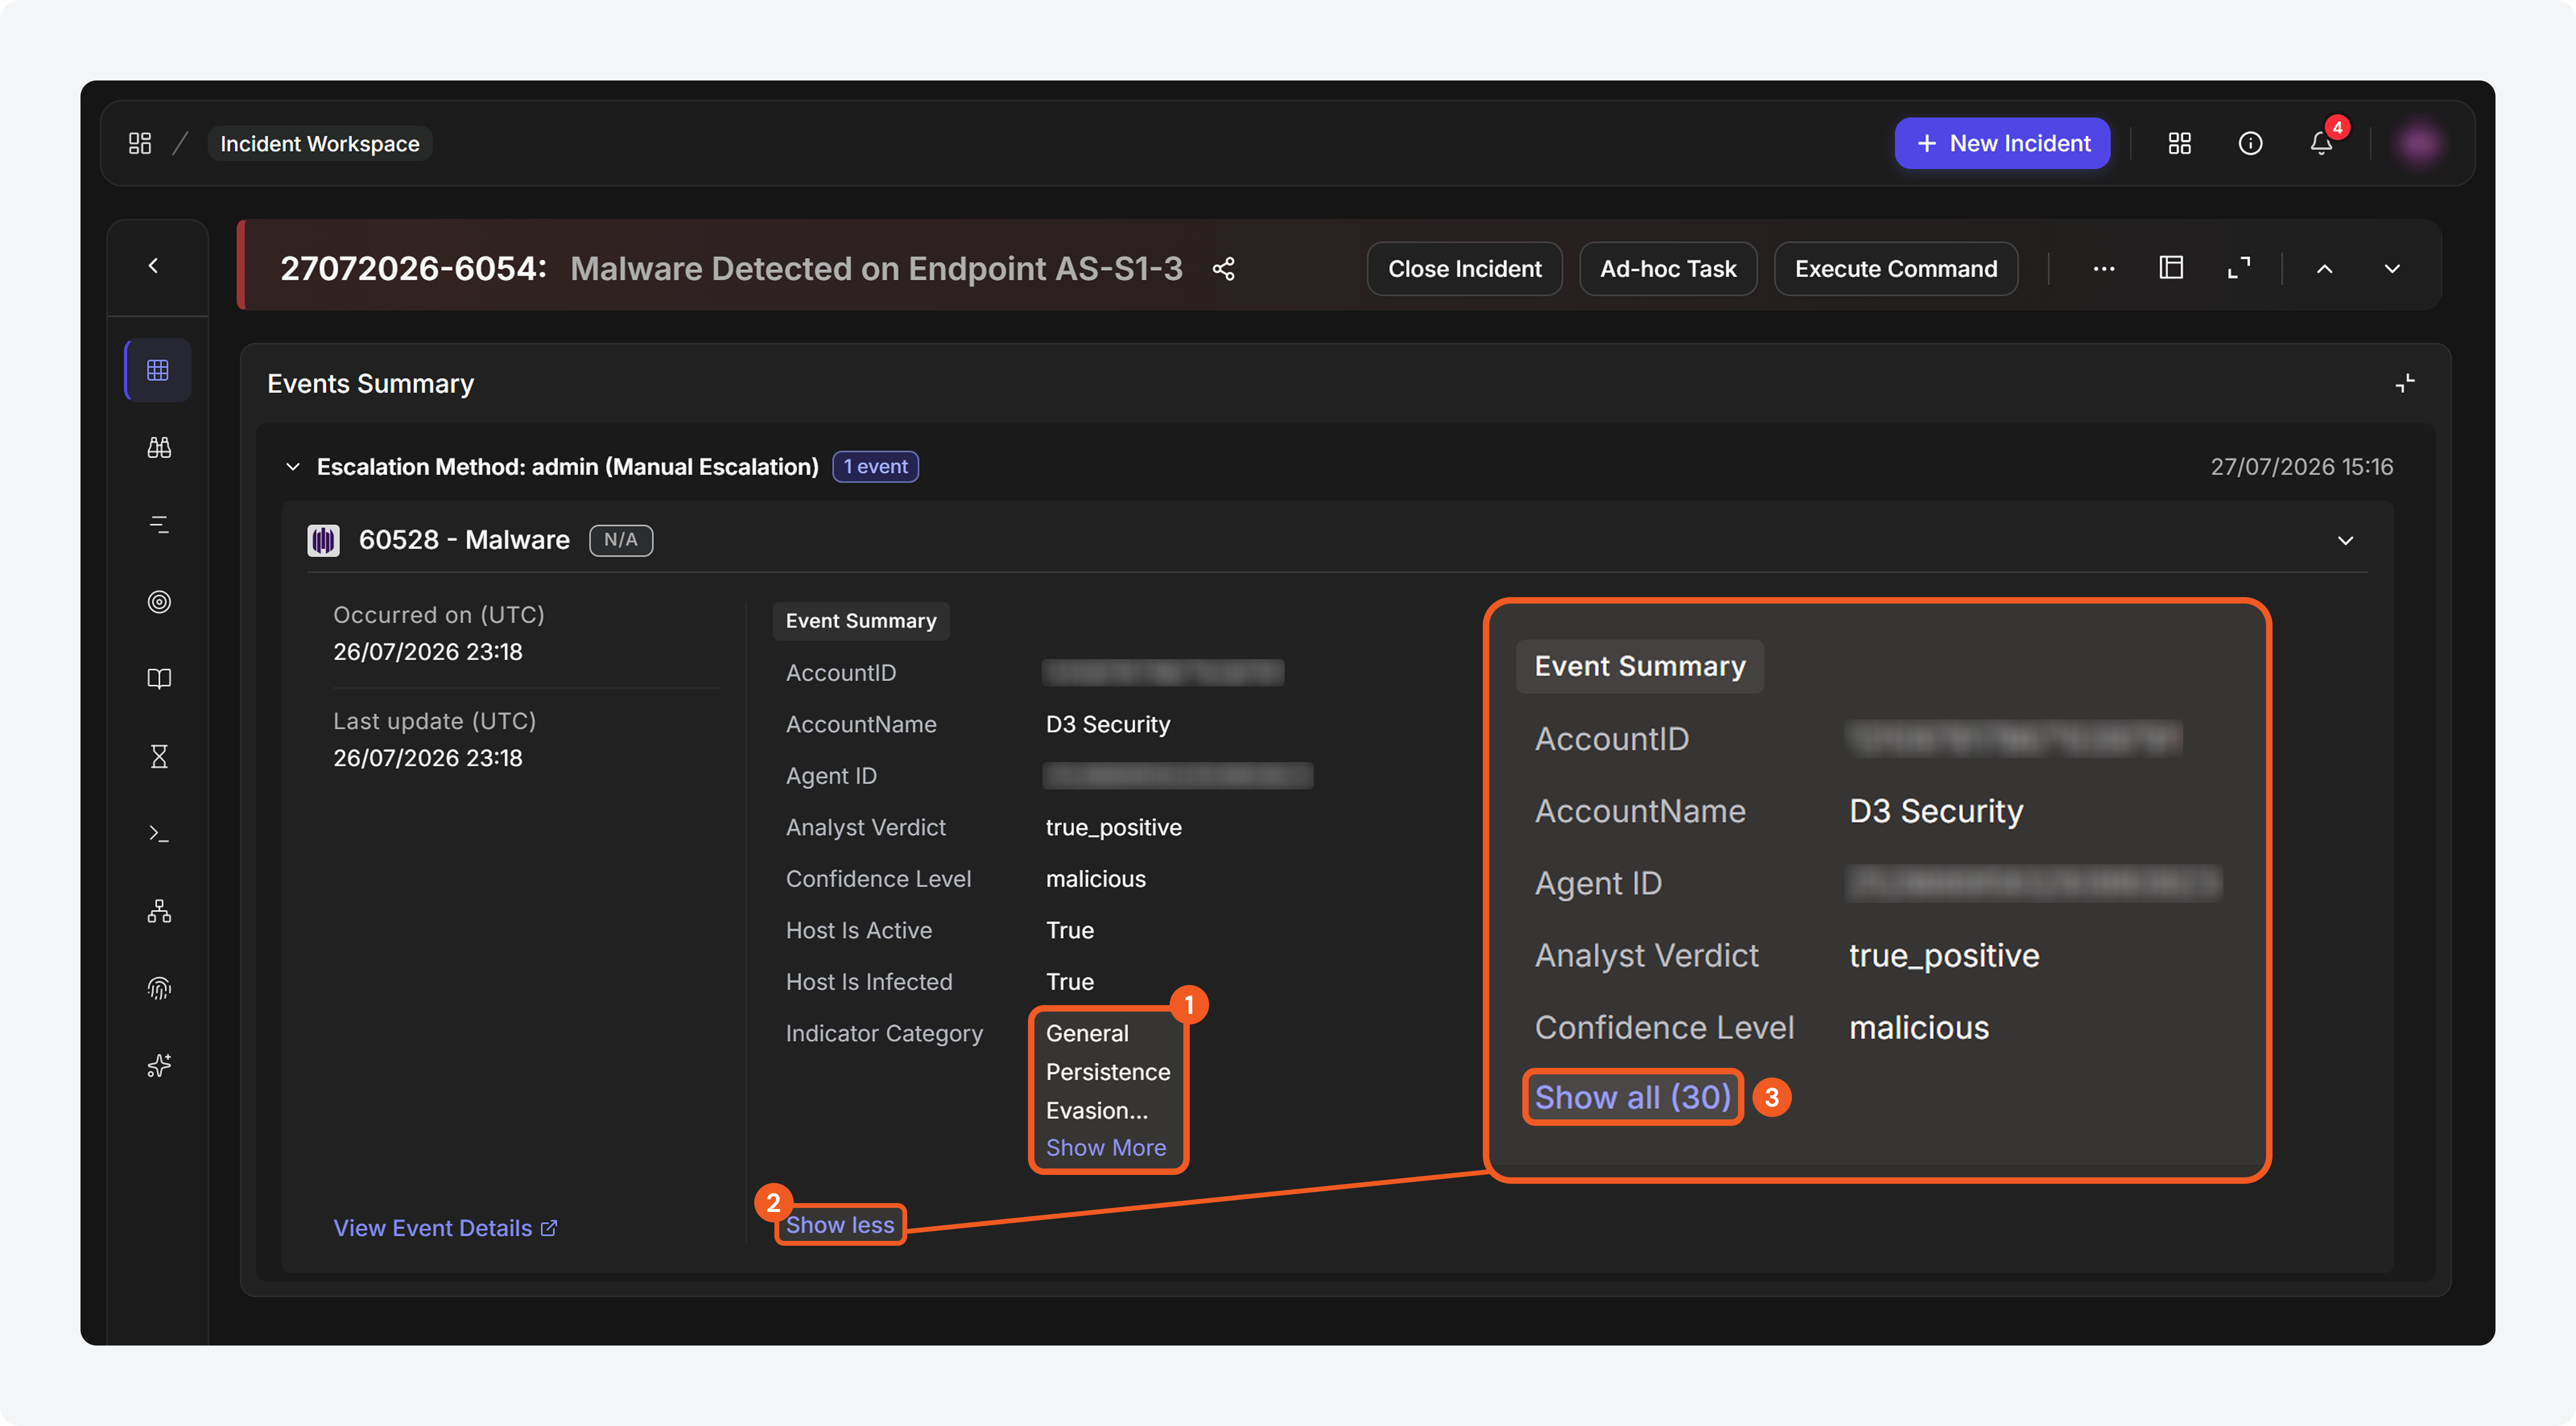Click Show less link
The width and height of the screenshot is (2576, 1426).
pos(840,1225)
